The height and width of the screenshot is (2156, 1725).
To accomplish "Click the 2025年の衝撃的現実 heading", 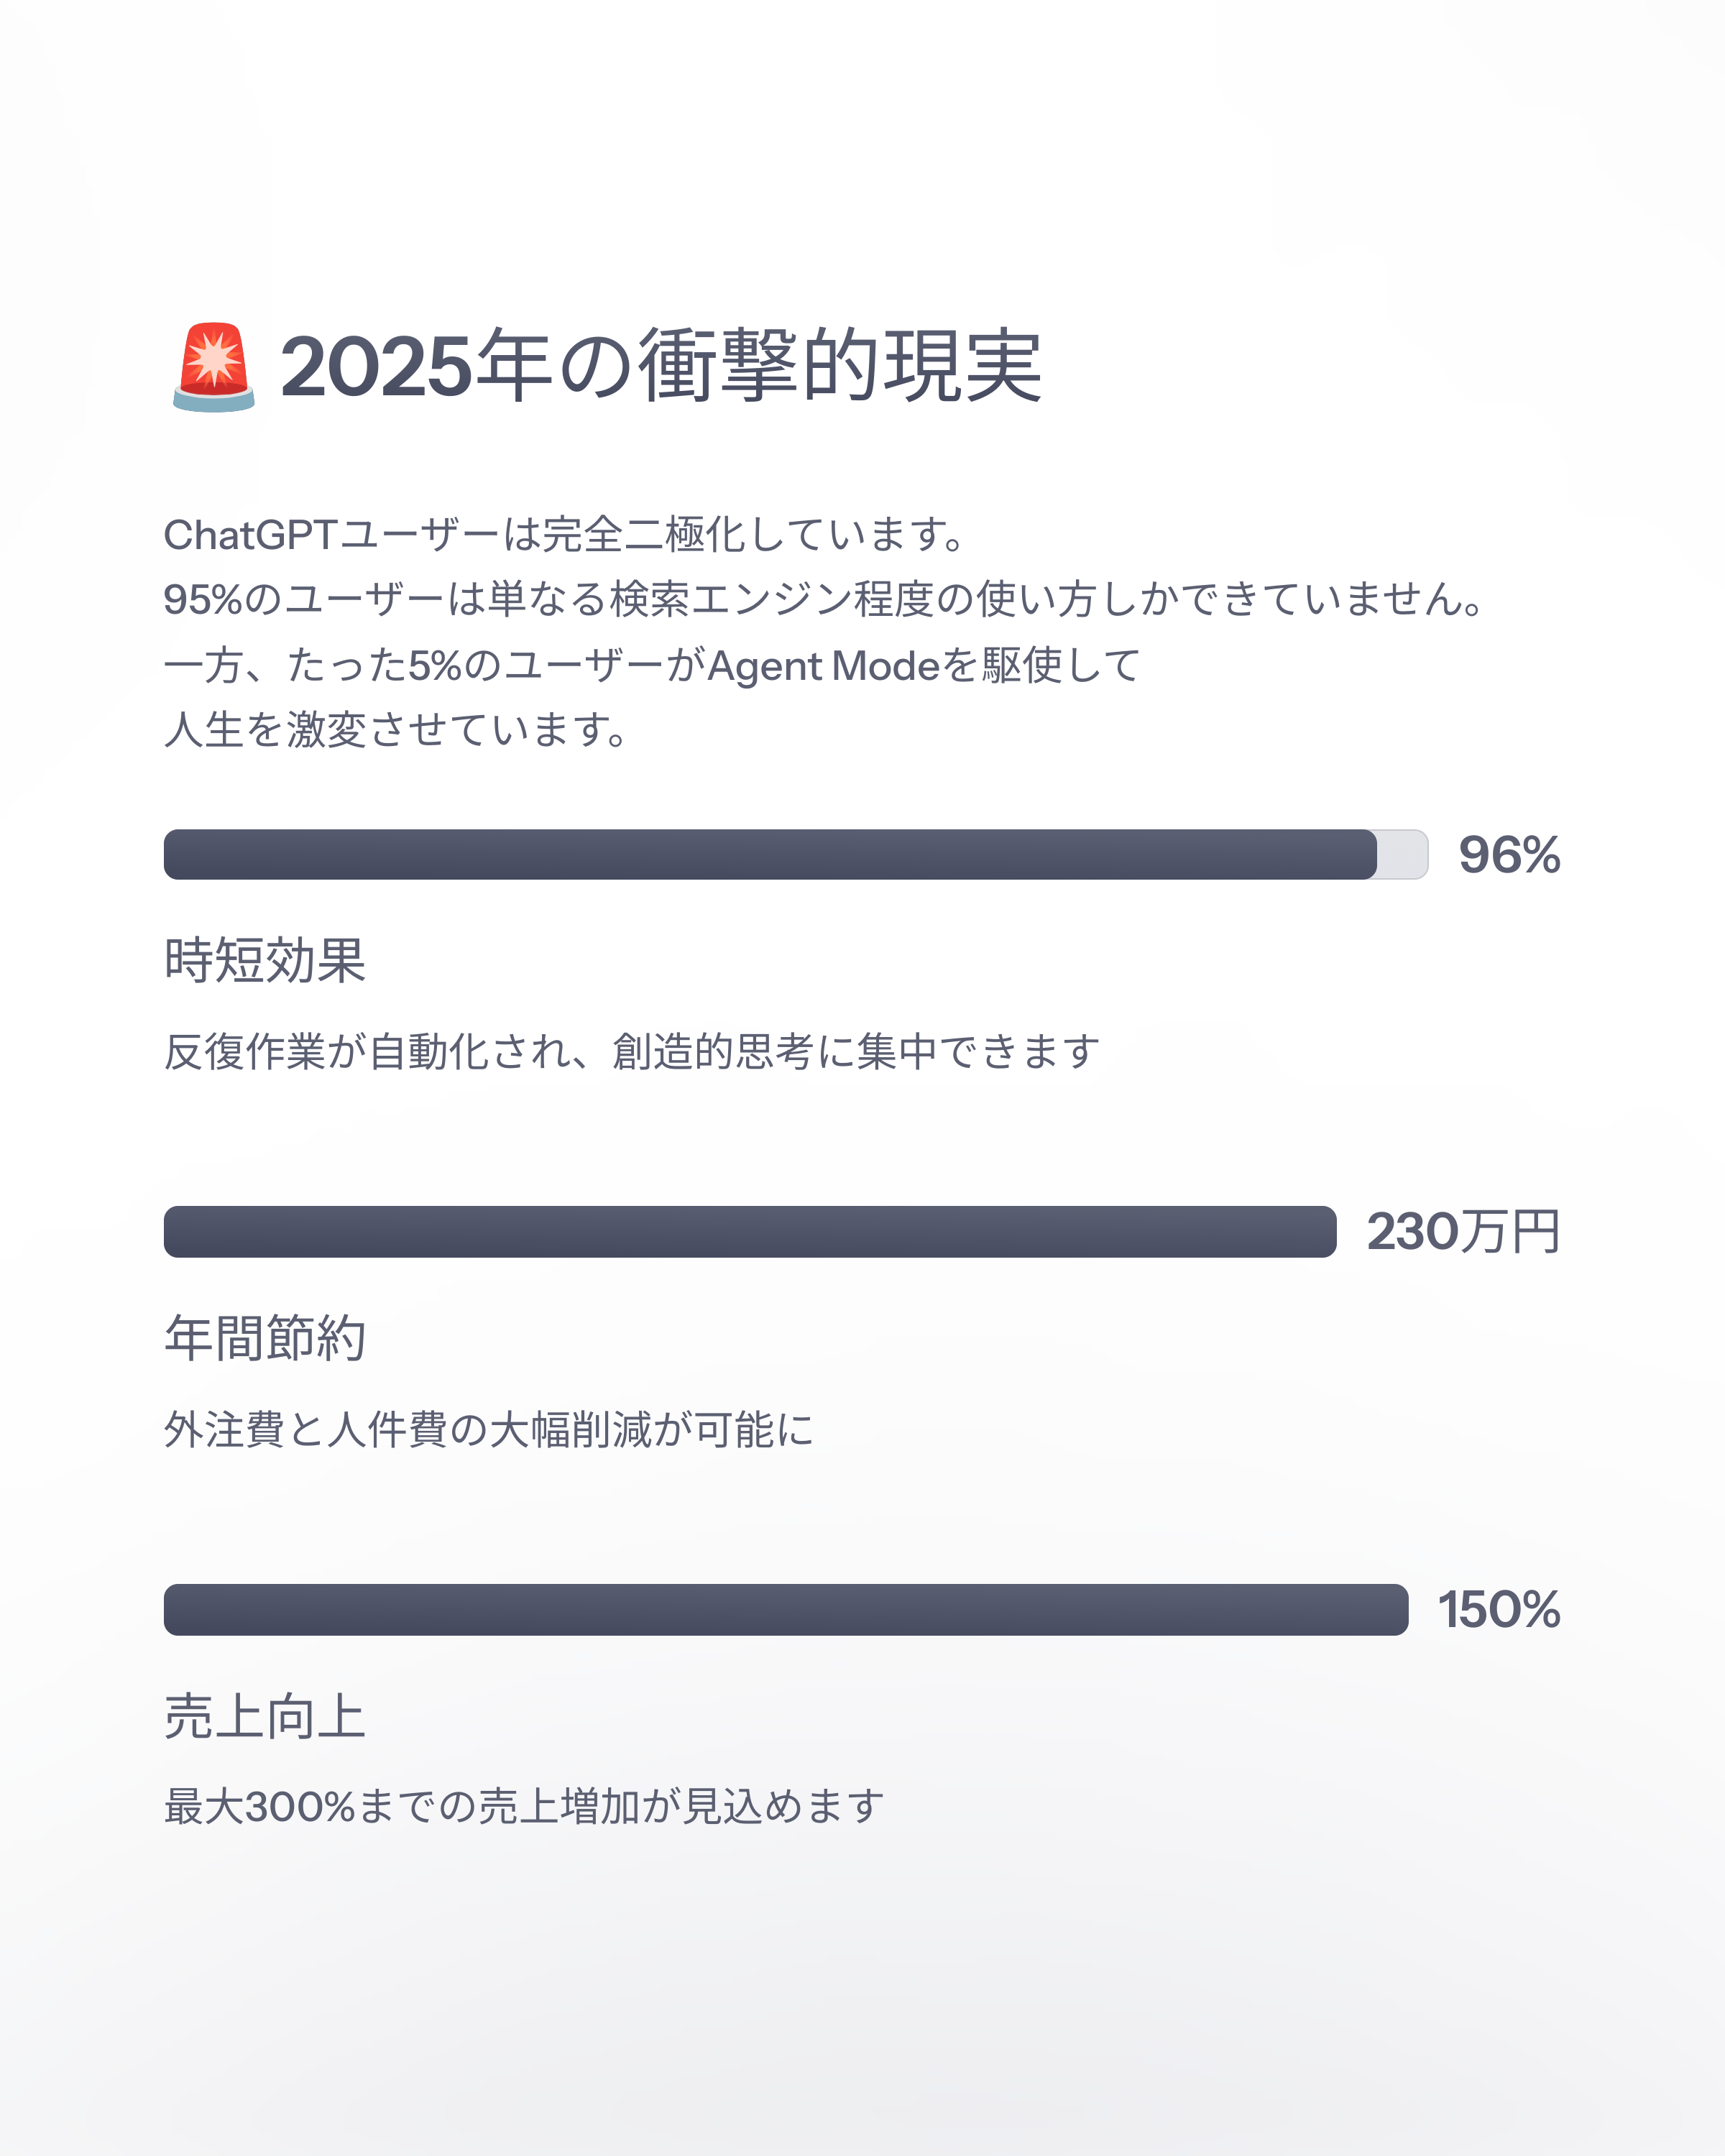I will tap(661, 366).
